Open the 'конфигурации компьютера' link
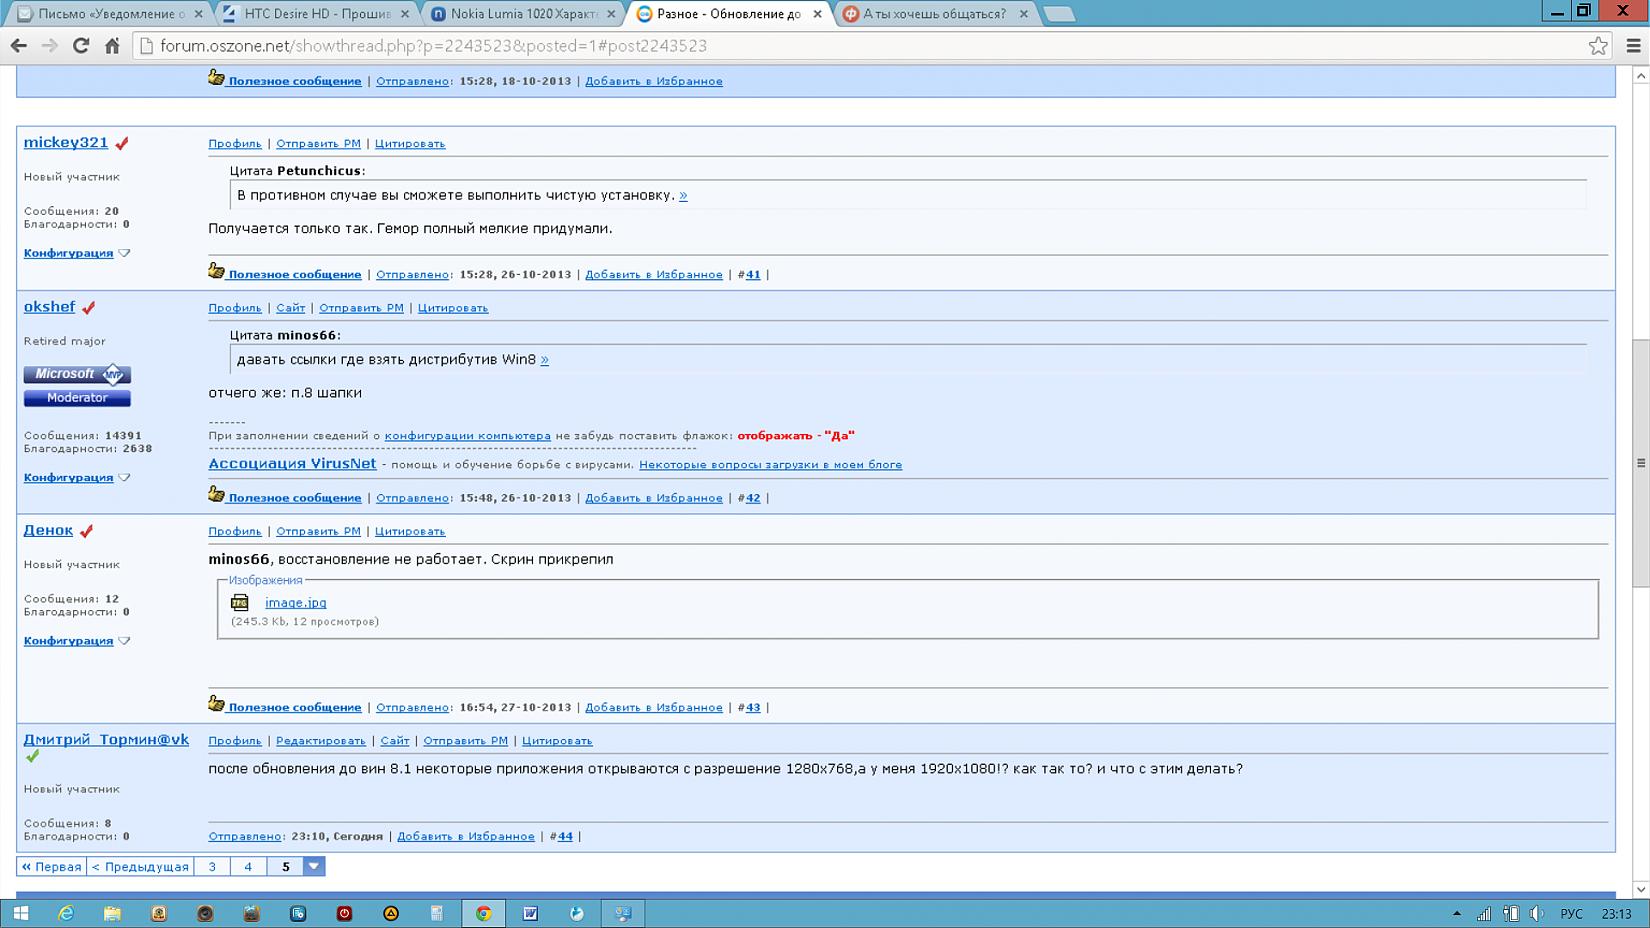This screenshot has height=928, width=1650. [468, 436]
